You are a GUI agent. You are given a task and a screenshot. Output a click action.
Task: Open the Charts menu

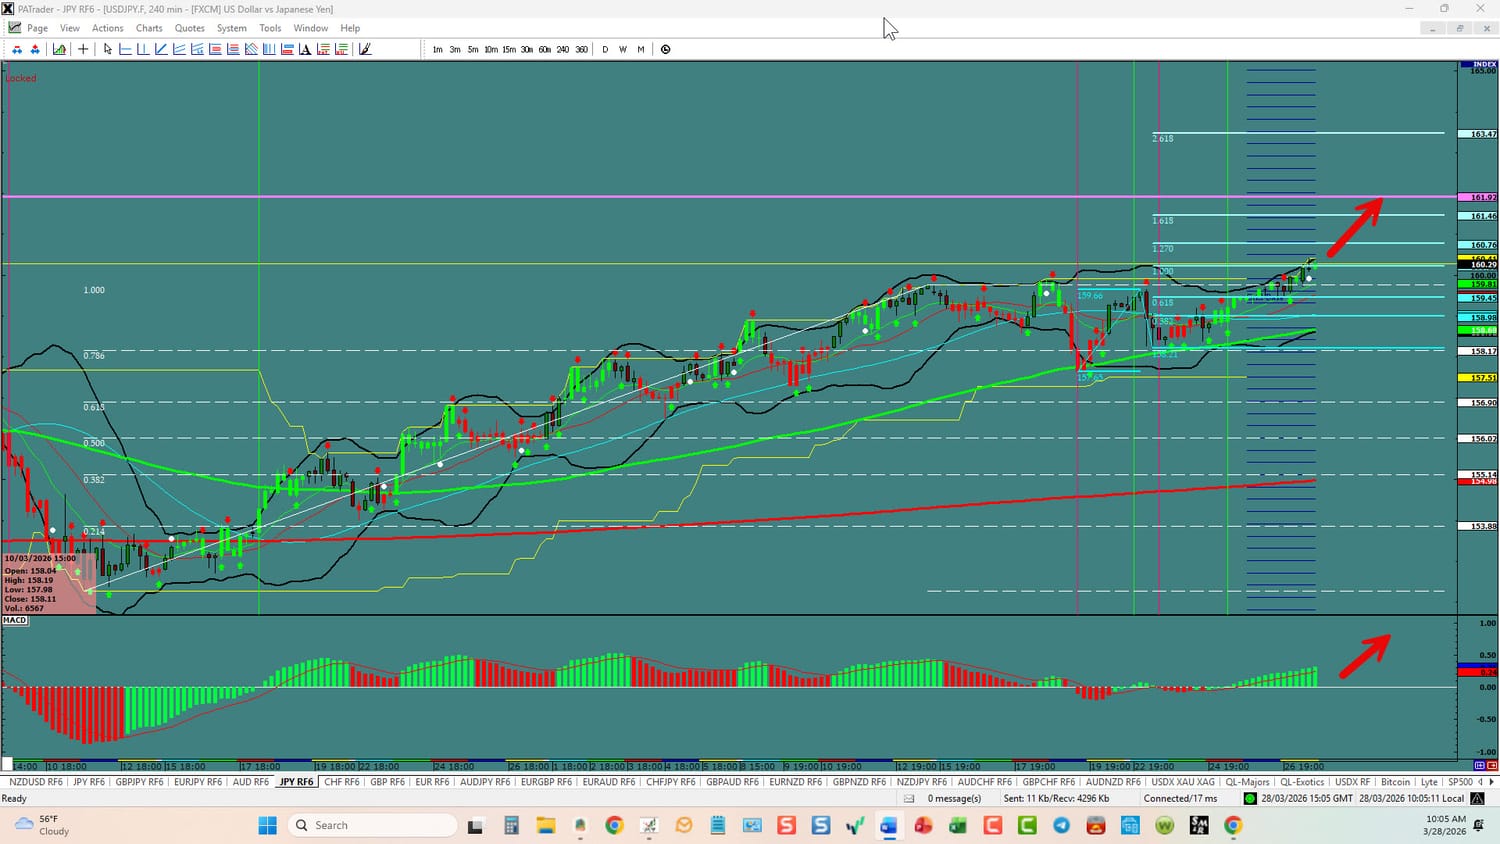pyautogui.click(x=149, y=28)
